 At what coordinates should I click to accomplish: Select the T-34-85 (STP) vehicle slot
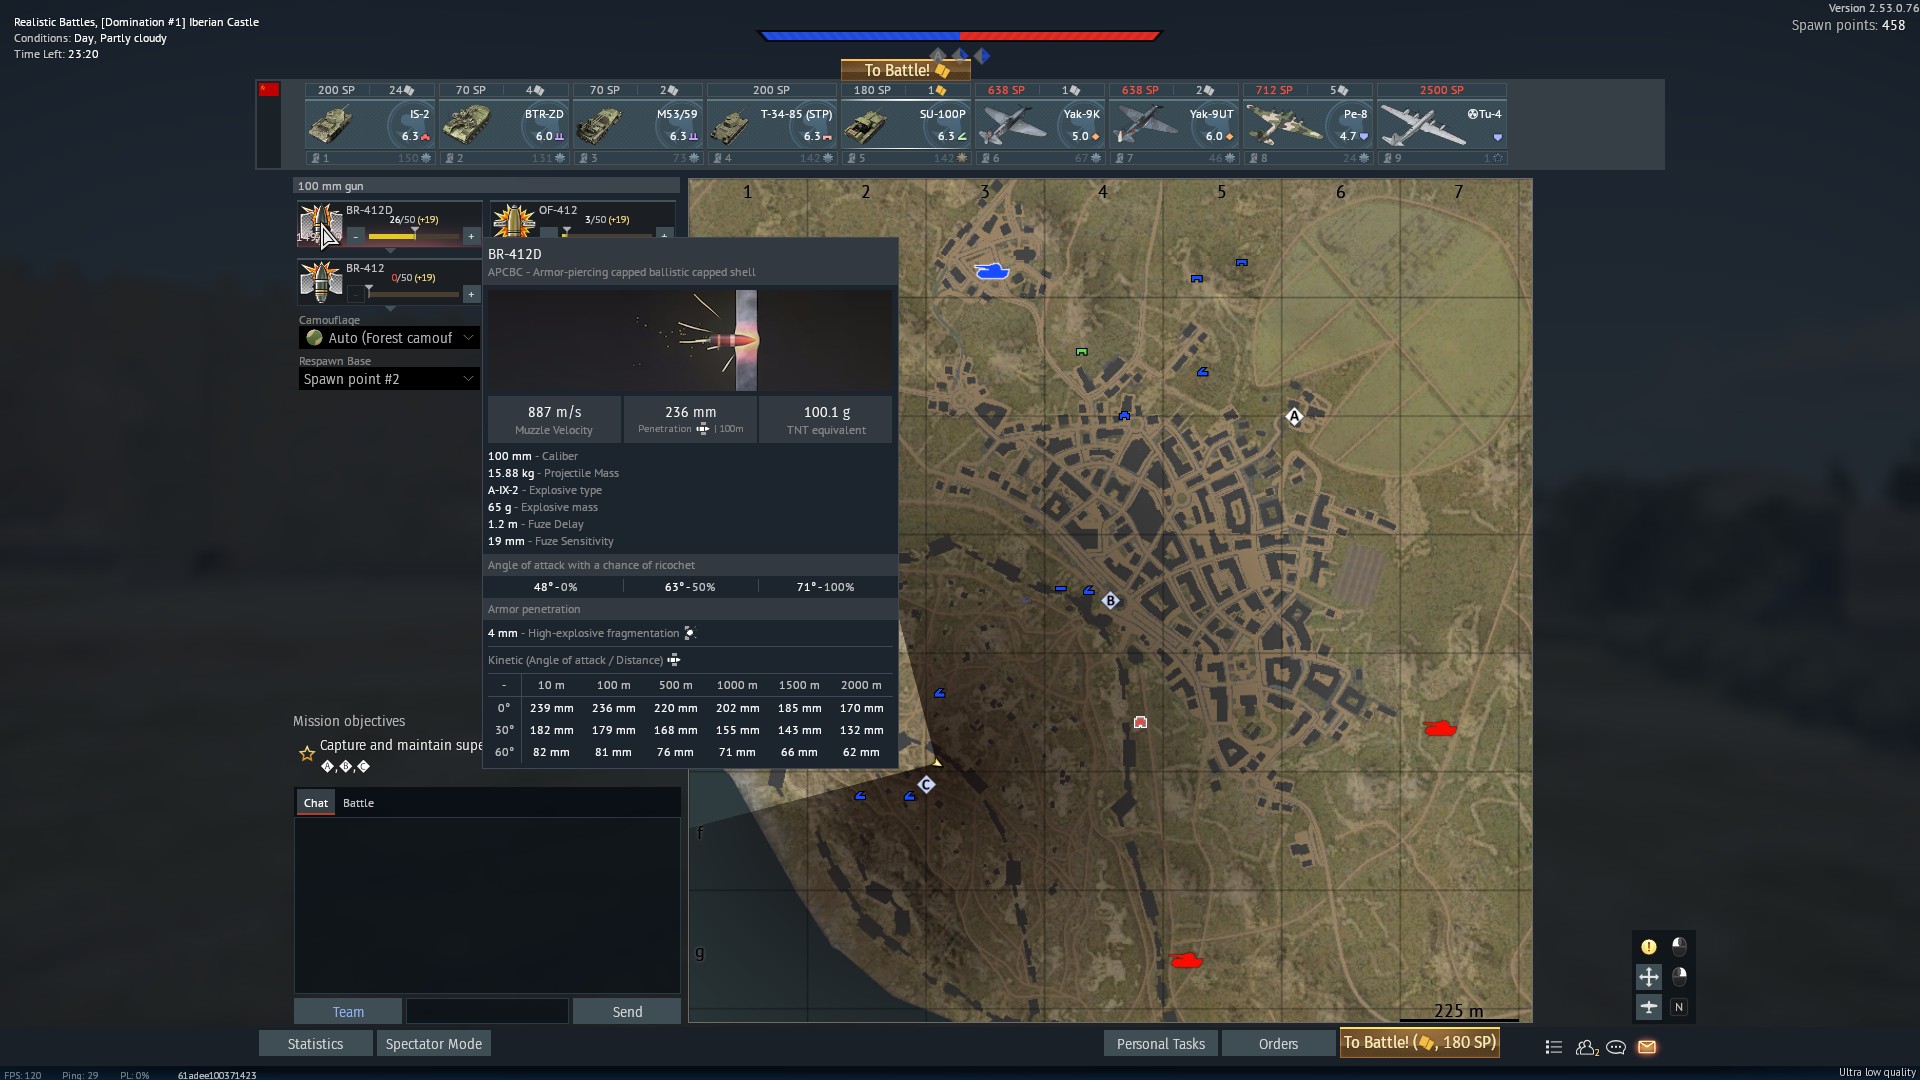pyautogui.click(x=771, y=124)
